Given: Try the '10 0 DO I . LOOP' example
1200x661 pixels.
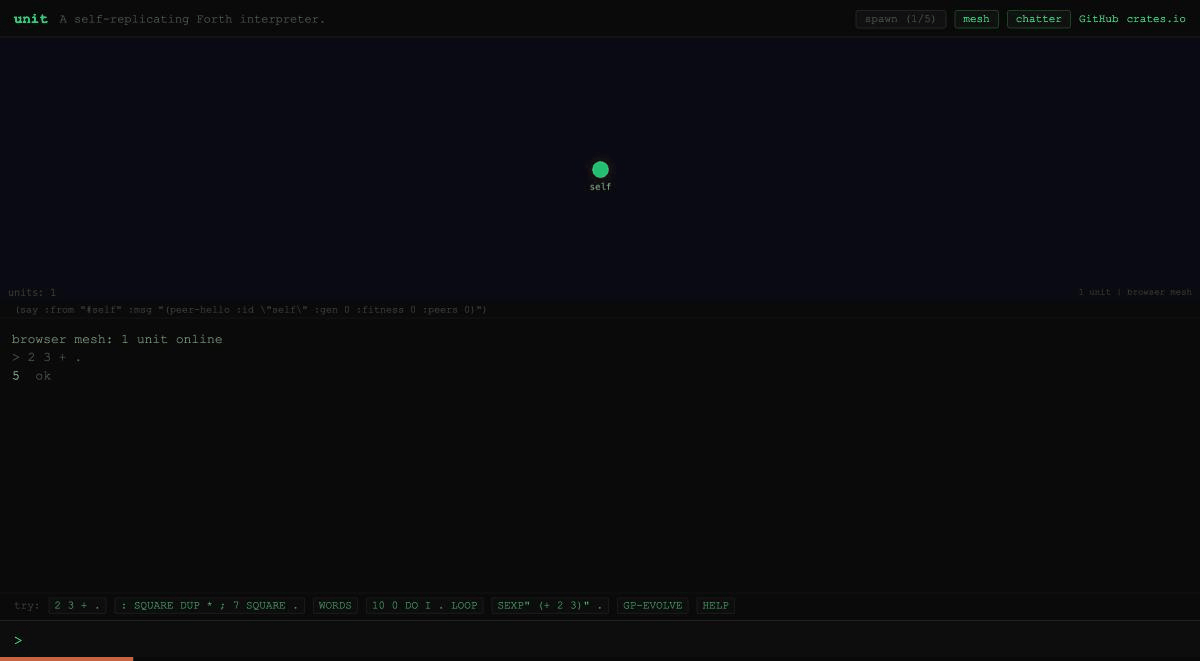Looking at the screenshot, I should [424, 606].
